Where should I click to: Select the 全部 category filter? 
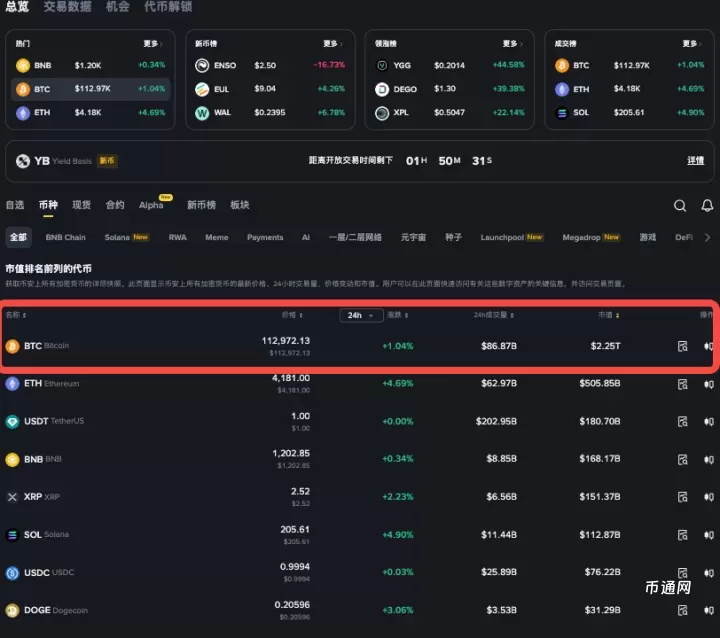pos(18,237)
